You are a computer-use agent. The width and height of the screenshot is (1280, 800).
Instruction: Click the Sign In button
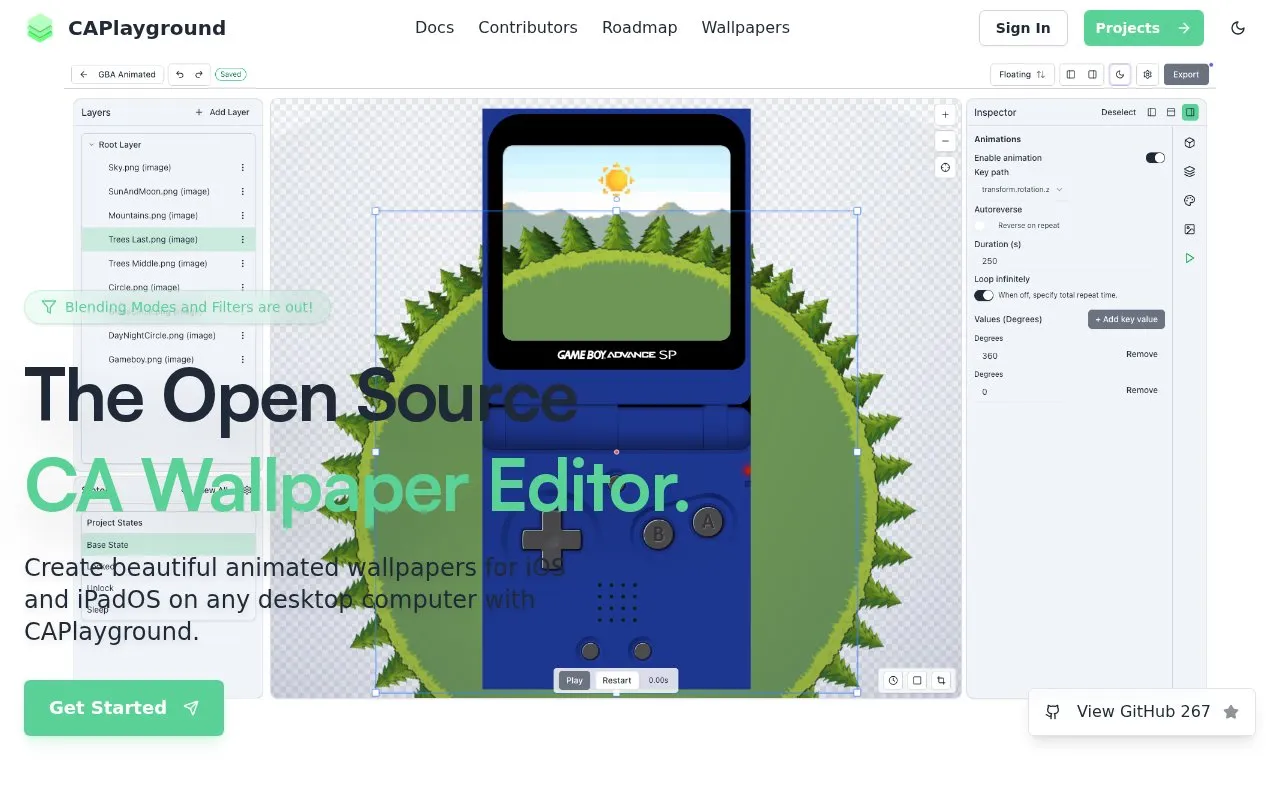tap(1023, 28)
